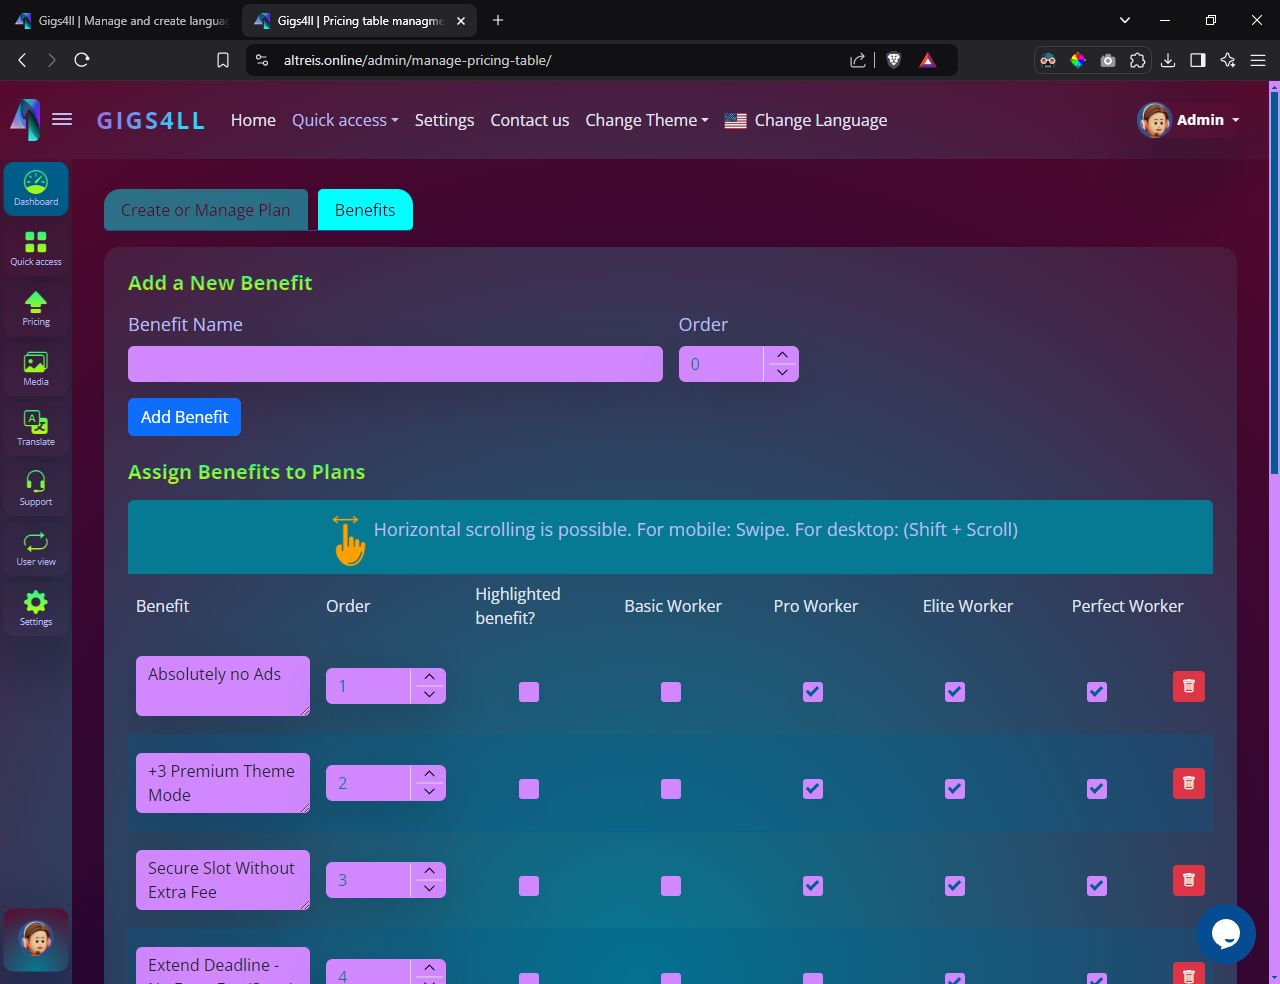Screen dimensions: 1280x984
Task: Open the Contact us link
Action: click(x=529, y=120)
